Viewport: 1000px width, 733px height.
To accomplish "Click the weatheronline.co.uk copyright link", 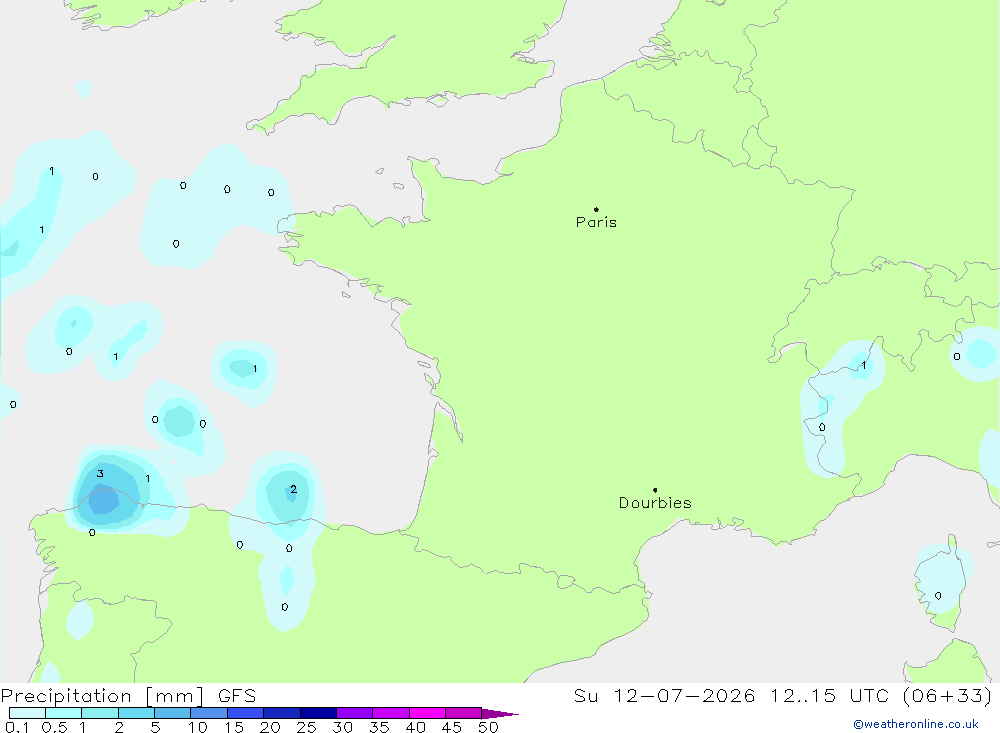I will (916, 724).
